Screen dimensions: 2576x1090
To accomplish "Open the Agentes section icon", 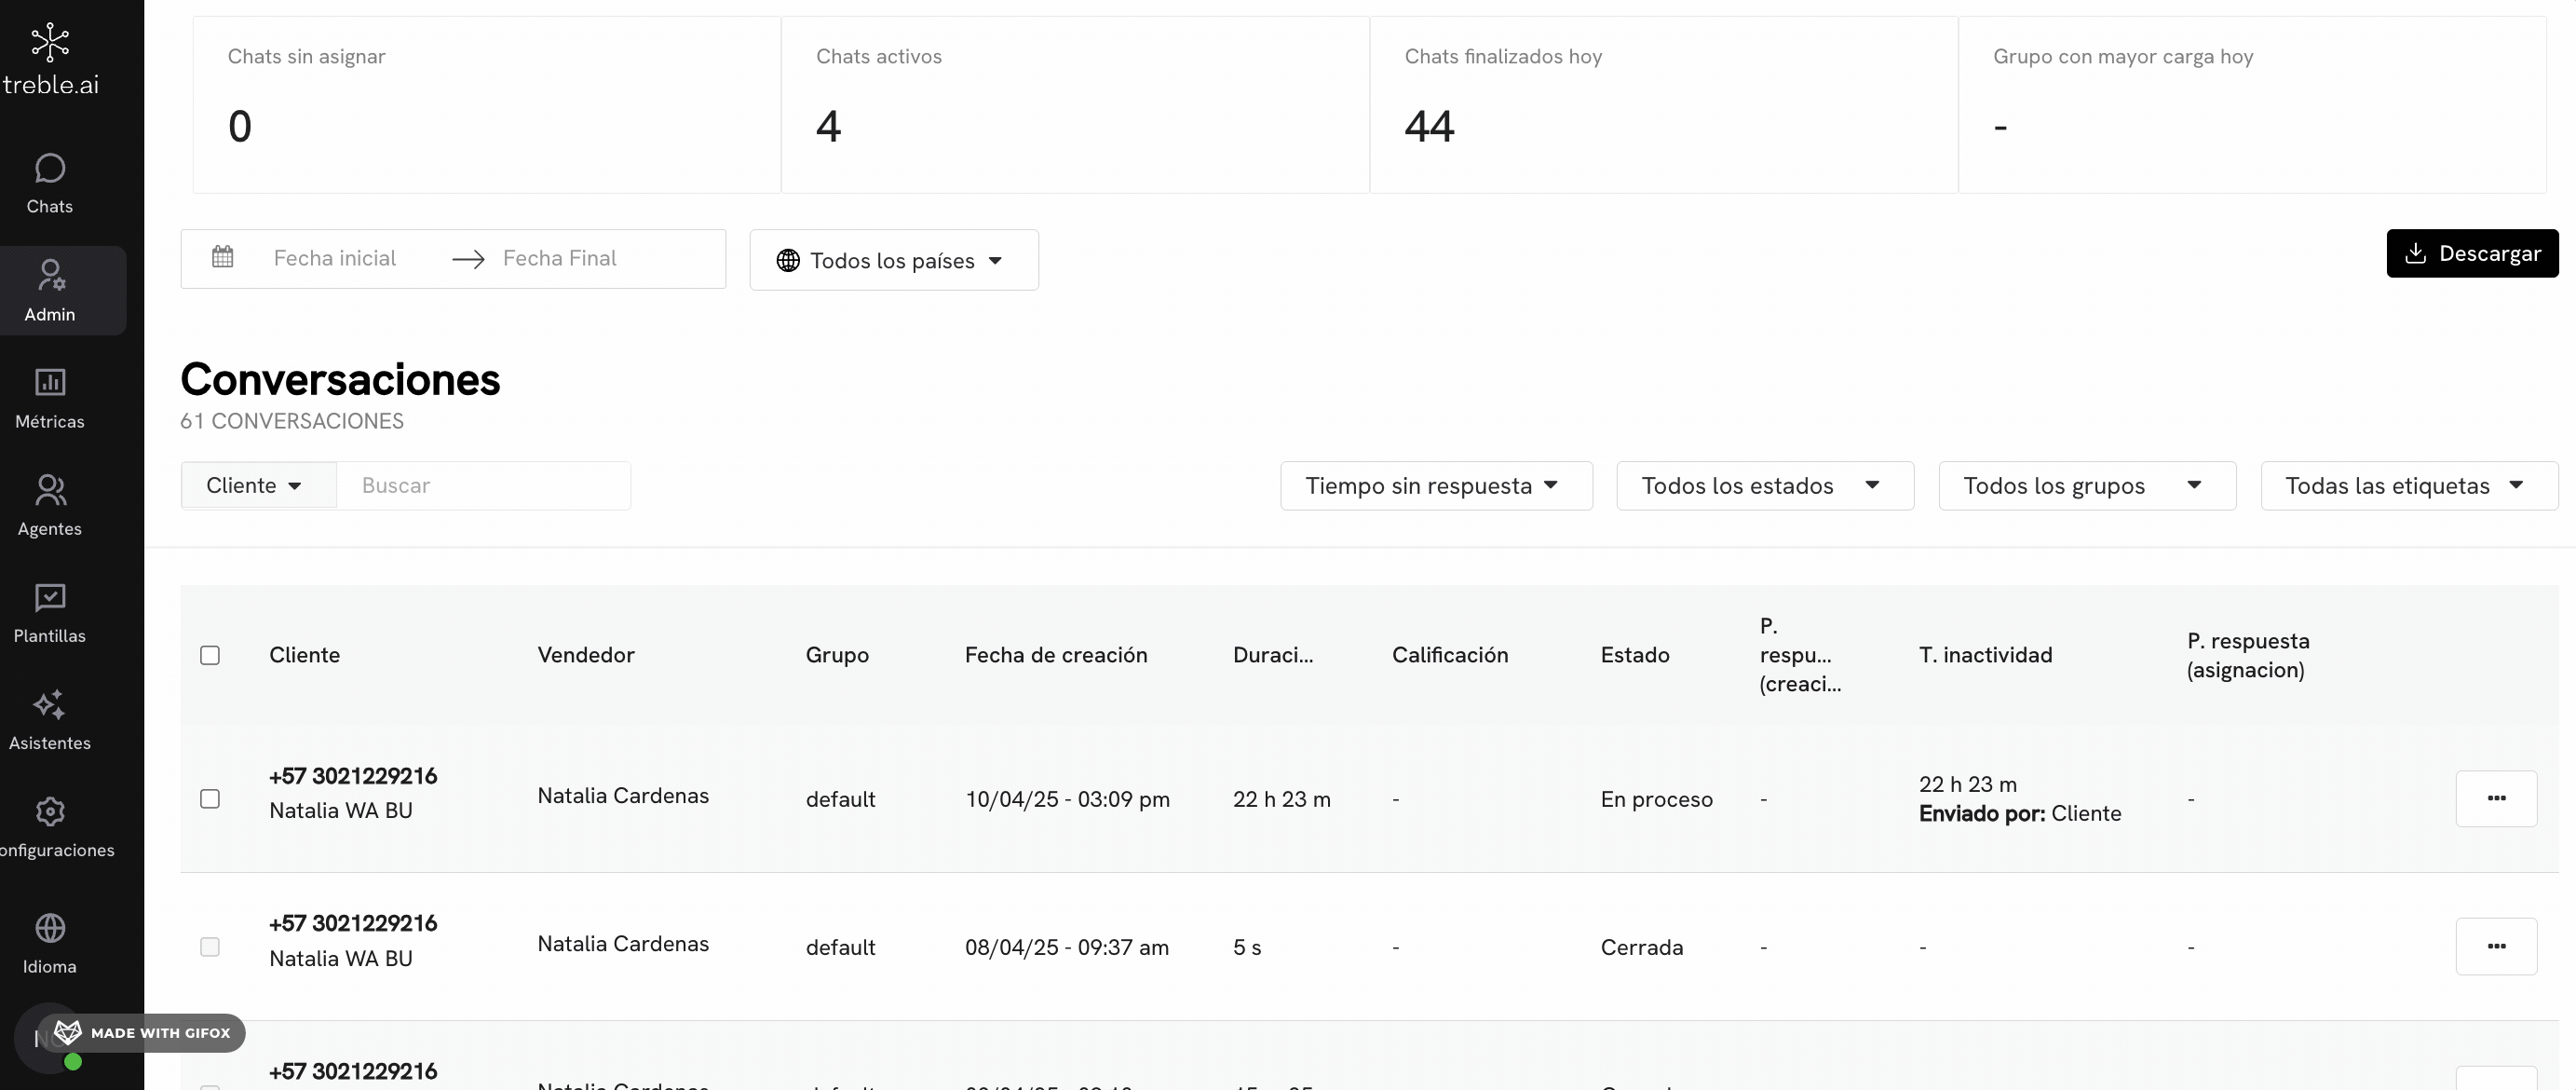I will click(49, 490).
